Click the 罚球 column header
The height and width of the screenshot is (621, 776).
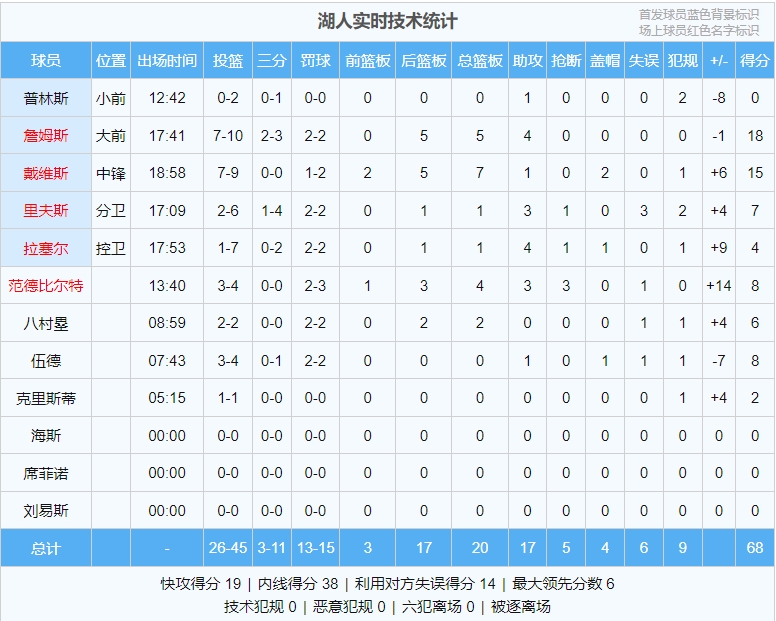pos(316,60)
